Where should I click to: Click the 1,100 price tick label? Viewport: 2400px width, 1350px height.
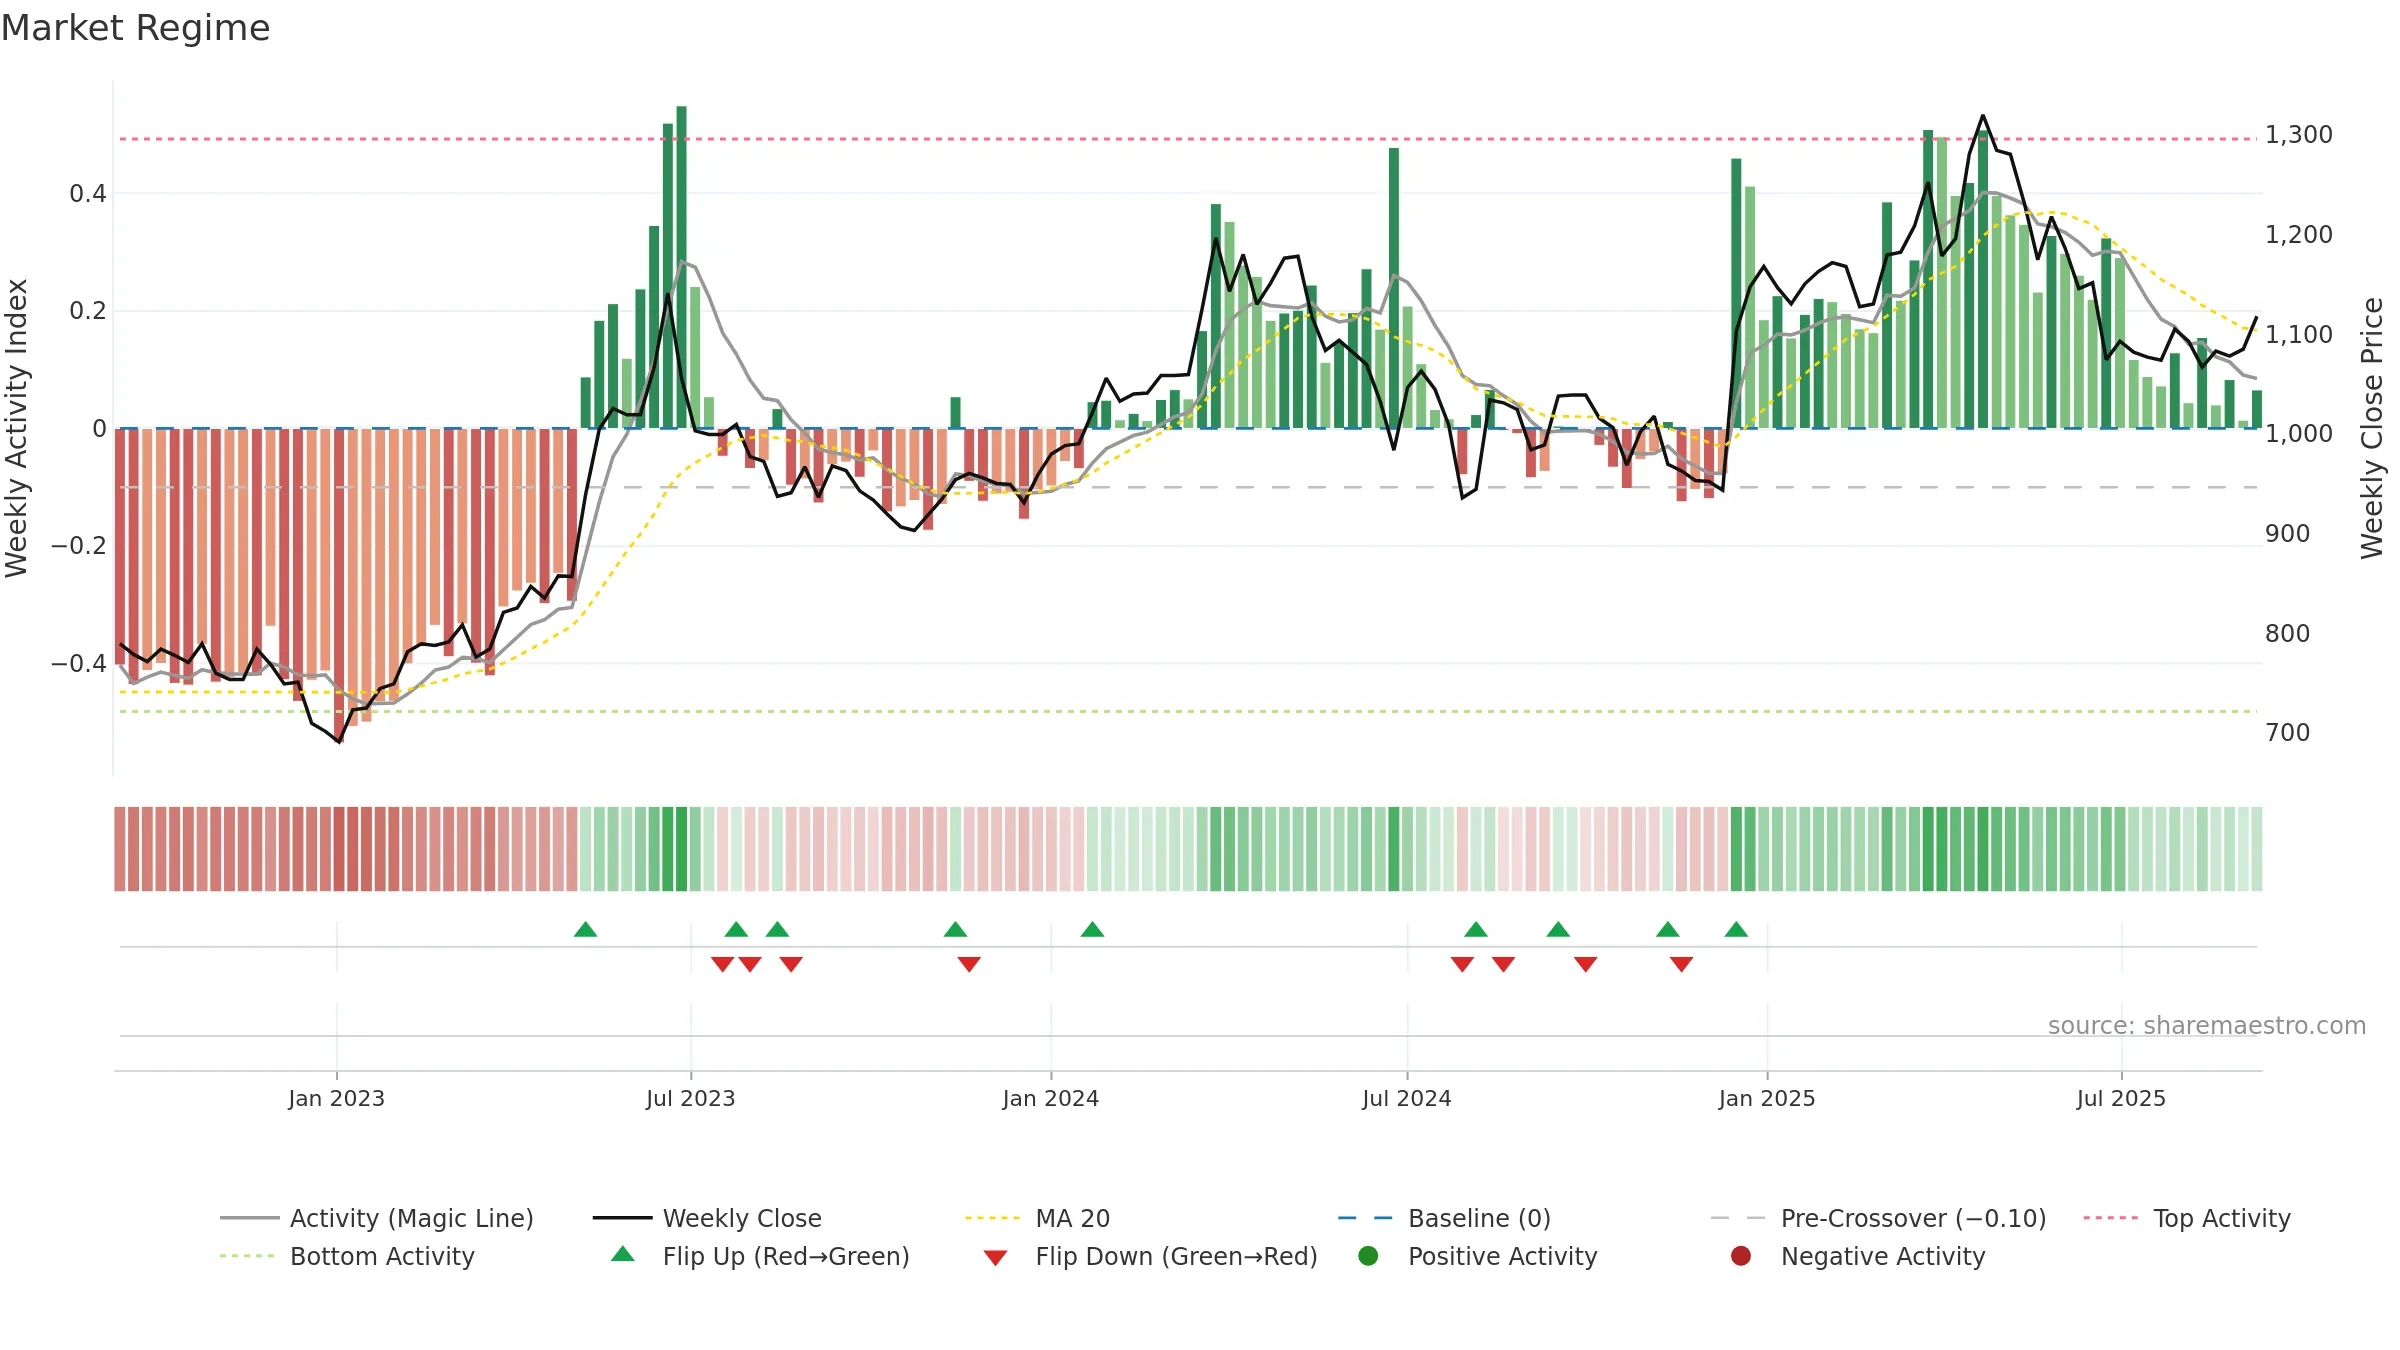[x=2299, y=335]
